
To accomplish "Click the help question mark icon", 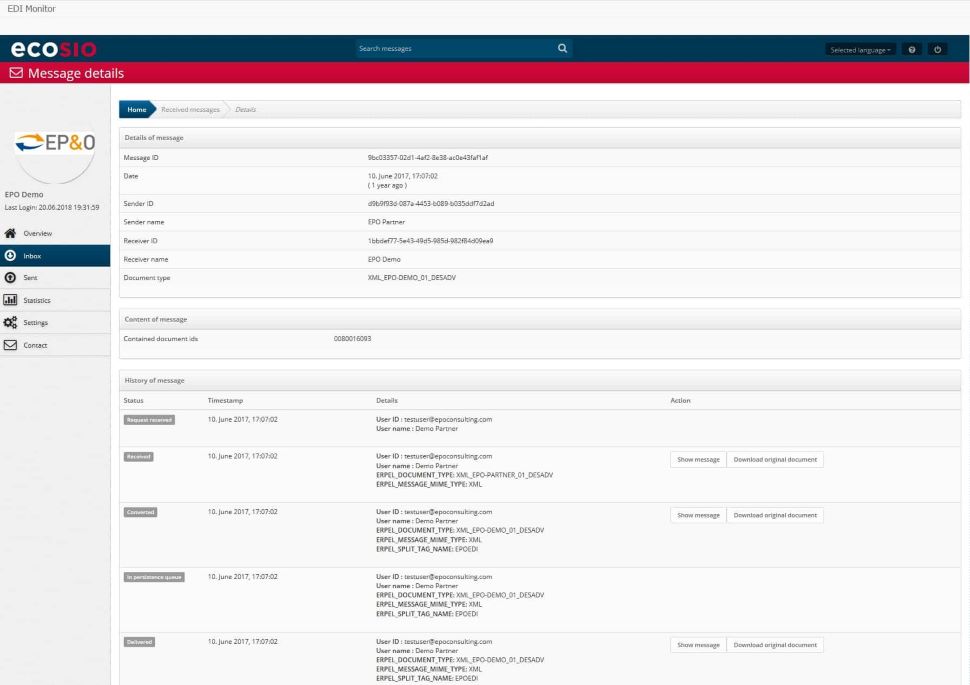I will 912,49.
